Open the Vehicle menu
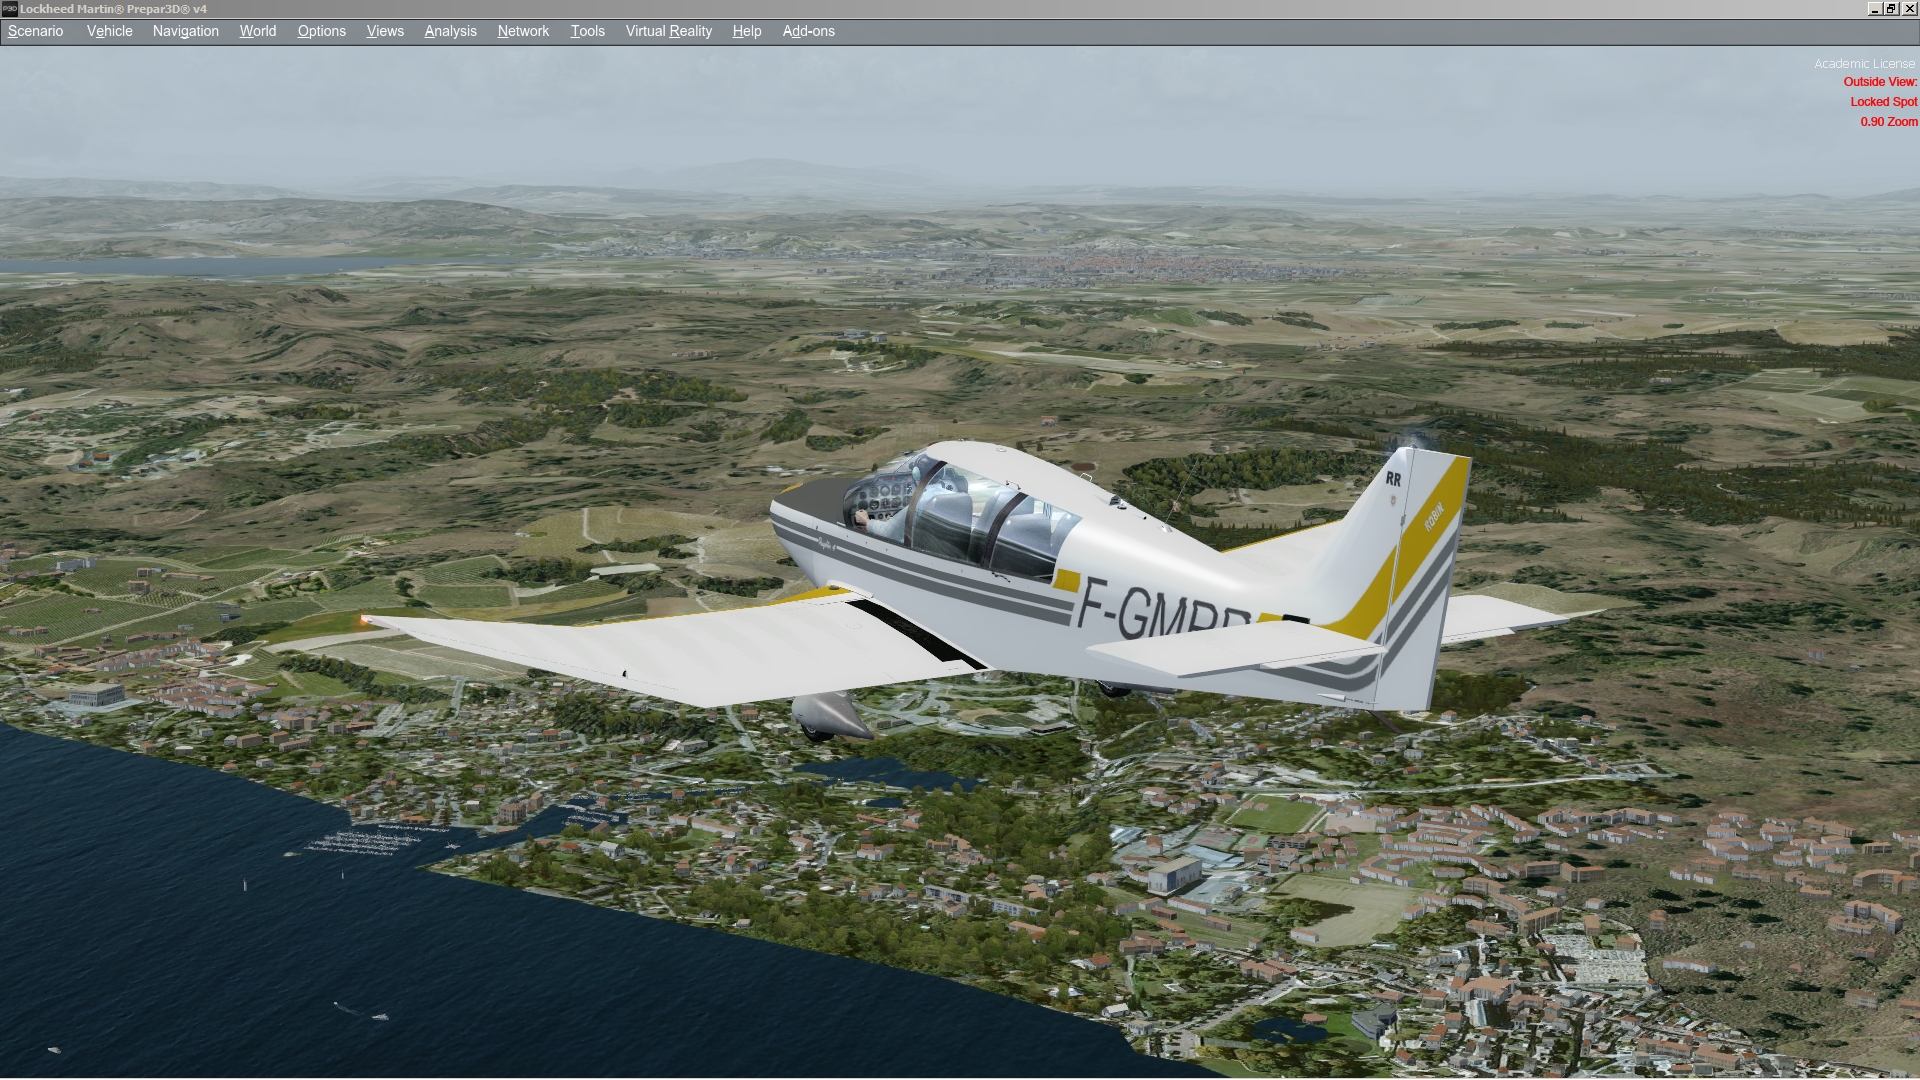The height and width of the screenshot is (1080, 1920). point(109,31)
